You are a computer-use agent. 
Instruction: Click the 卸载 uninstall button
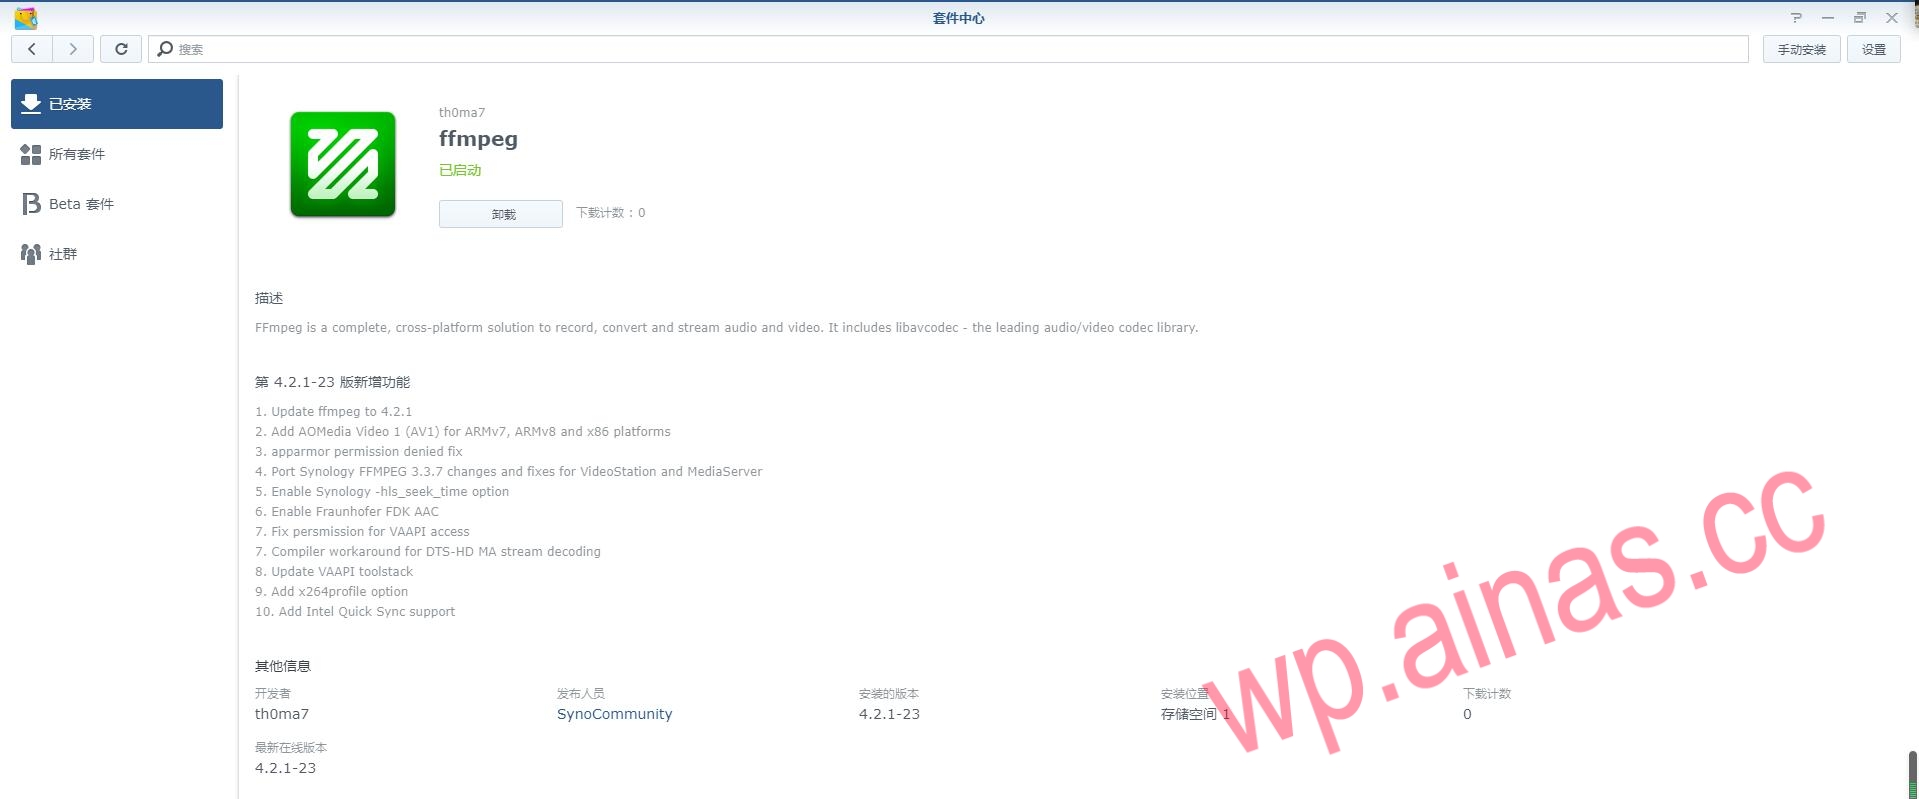point(501,214)
